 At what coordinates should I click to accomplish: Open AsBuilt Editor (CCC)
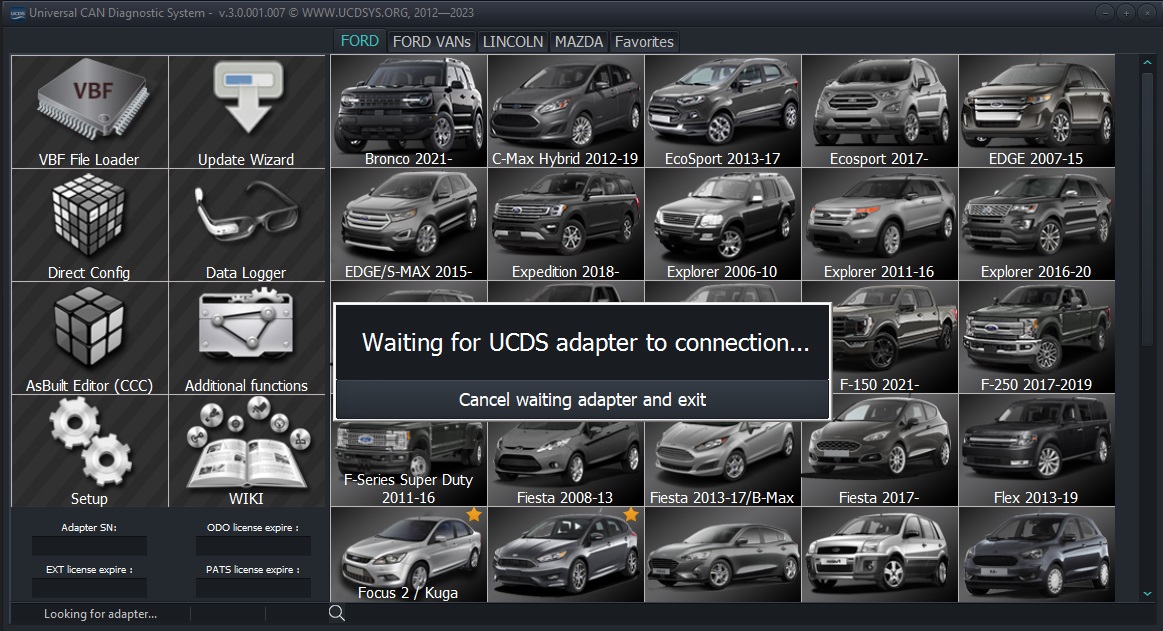pyautogui.click(x=89, y=338)
